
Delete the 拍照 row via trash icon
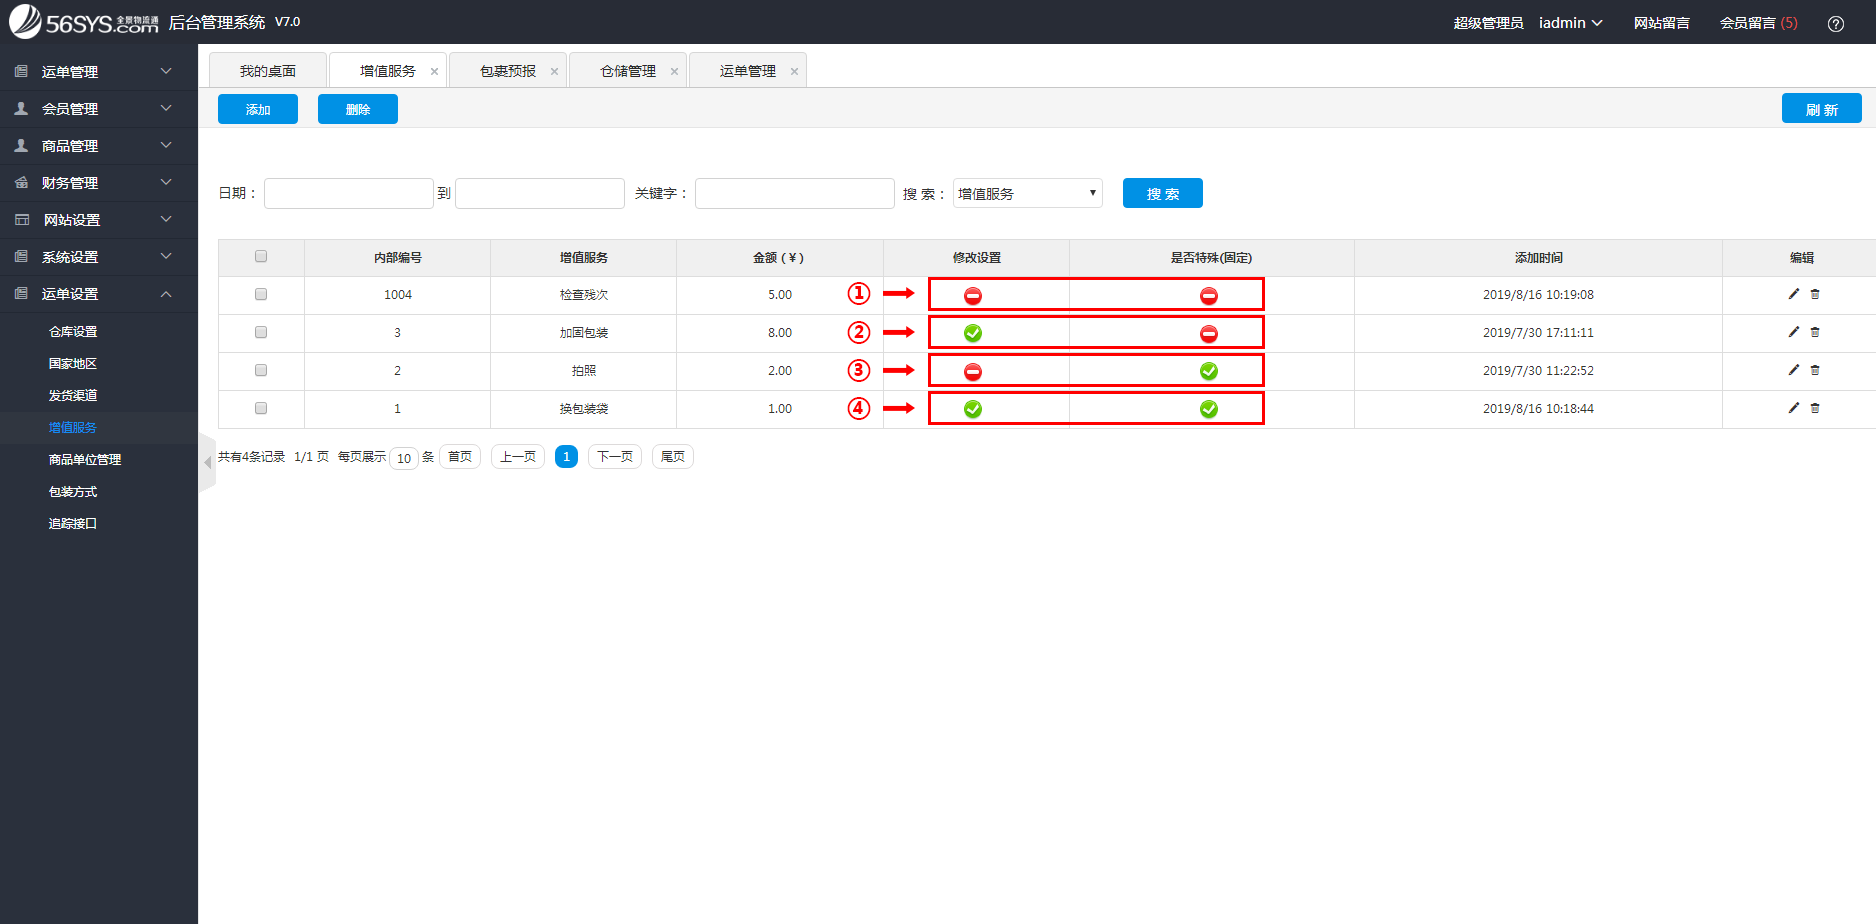pos(1815,370)
